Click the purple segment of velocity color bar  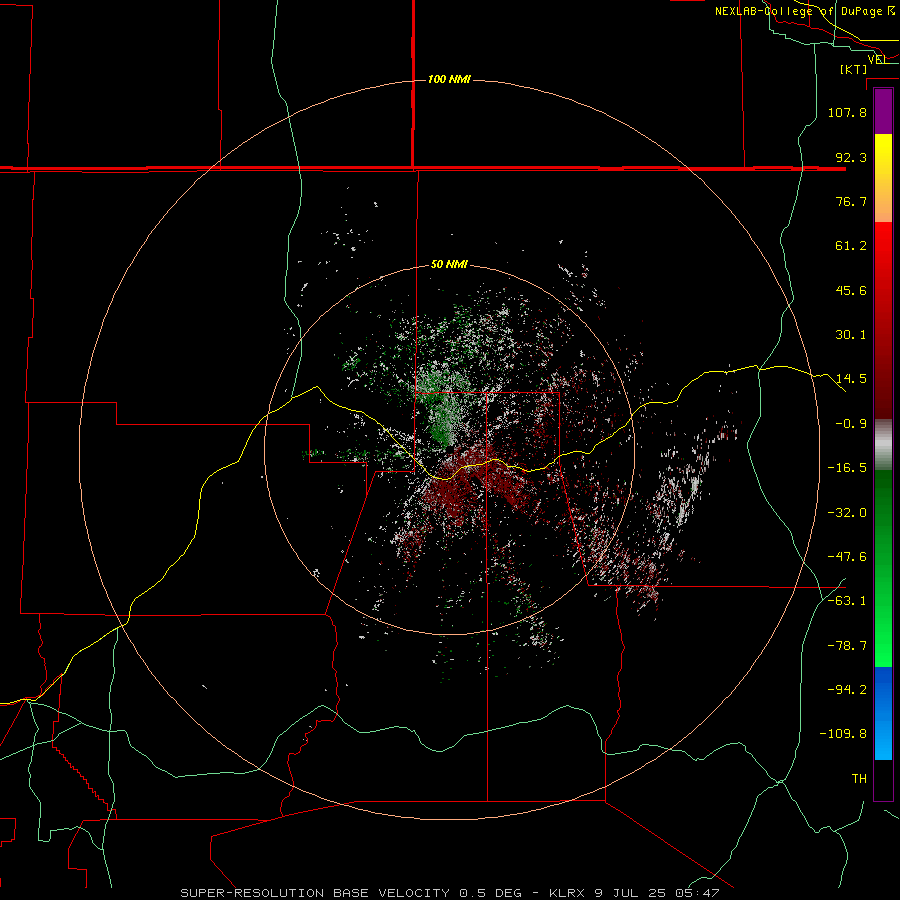click(883, 112)
